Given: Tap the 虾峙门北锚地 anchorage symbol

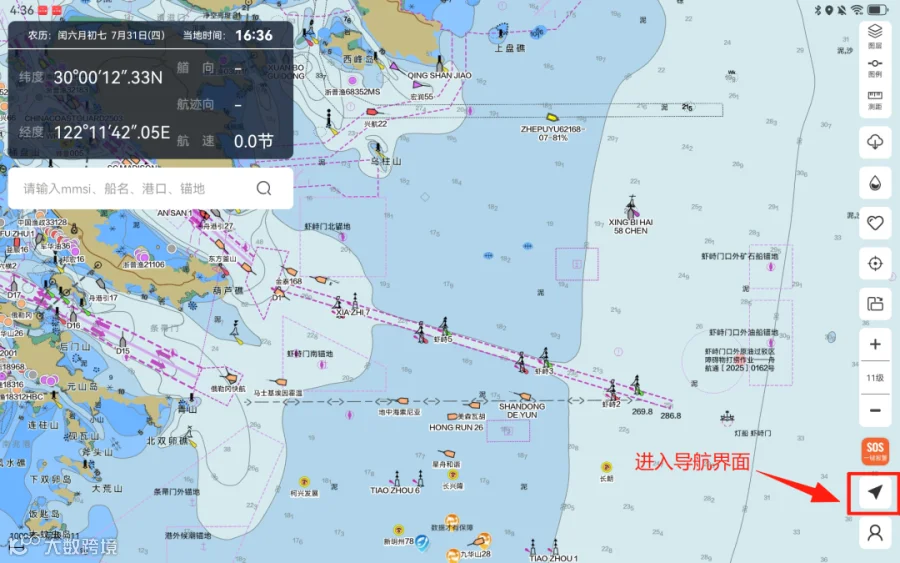Looking at the screenshot, I should pyautogui.click(x=343, y=236).
